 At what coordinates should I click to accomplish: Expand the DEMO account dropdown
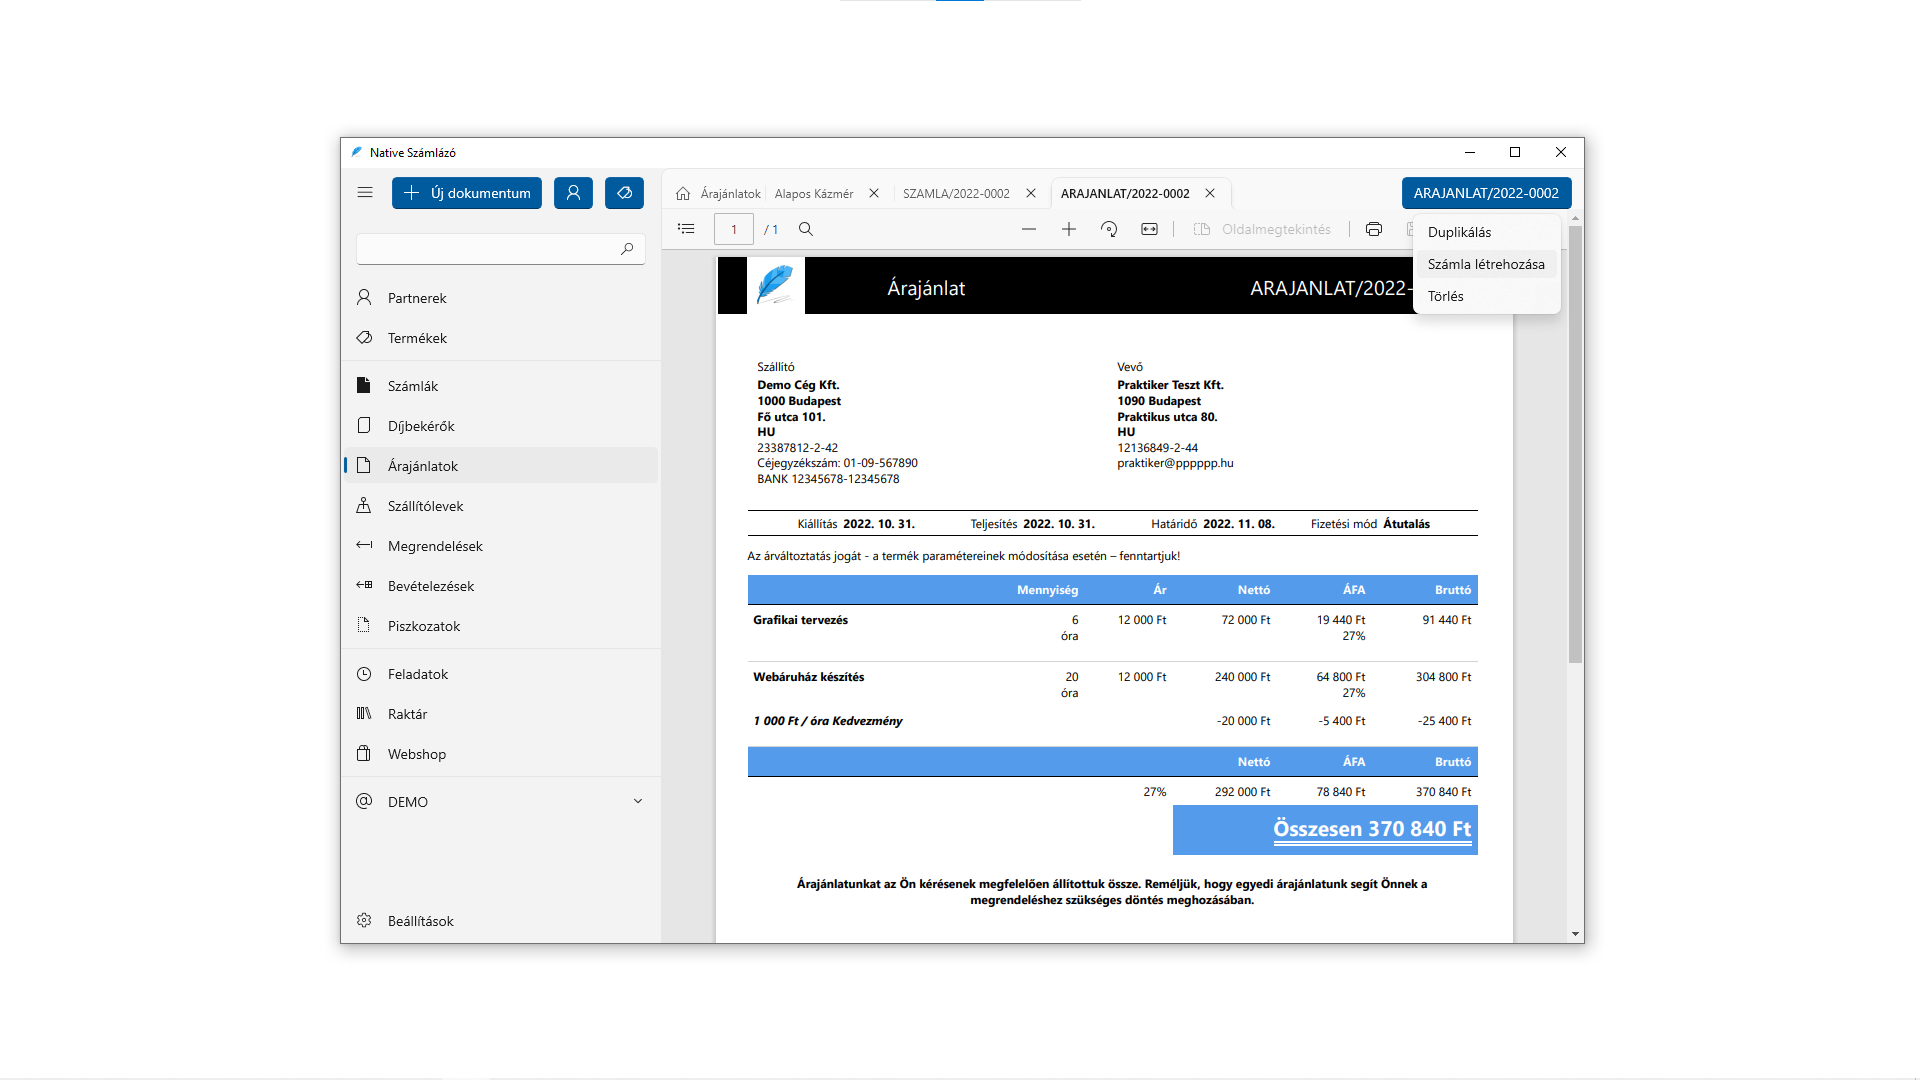click(638, 801)
